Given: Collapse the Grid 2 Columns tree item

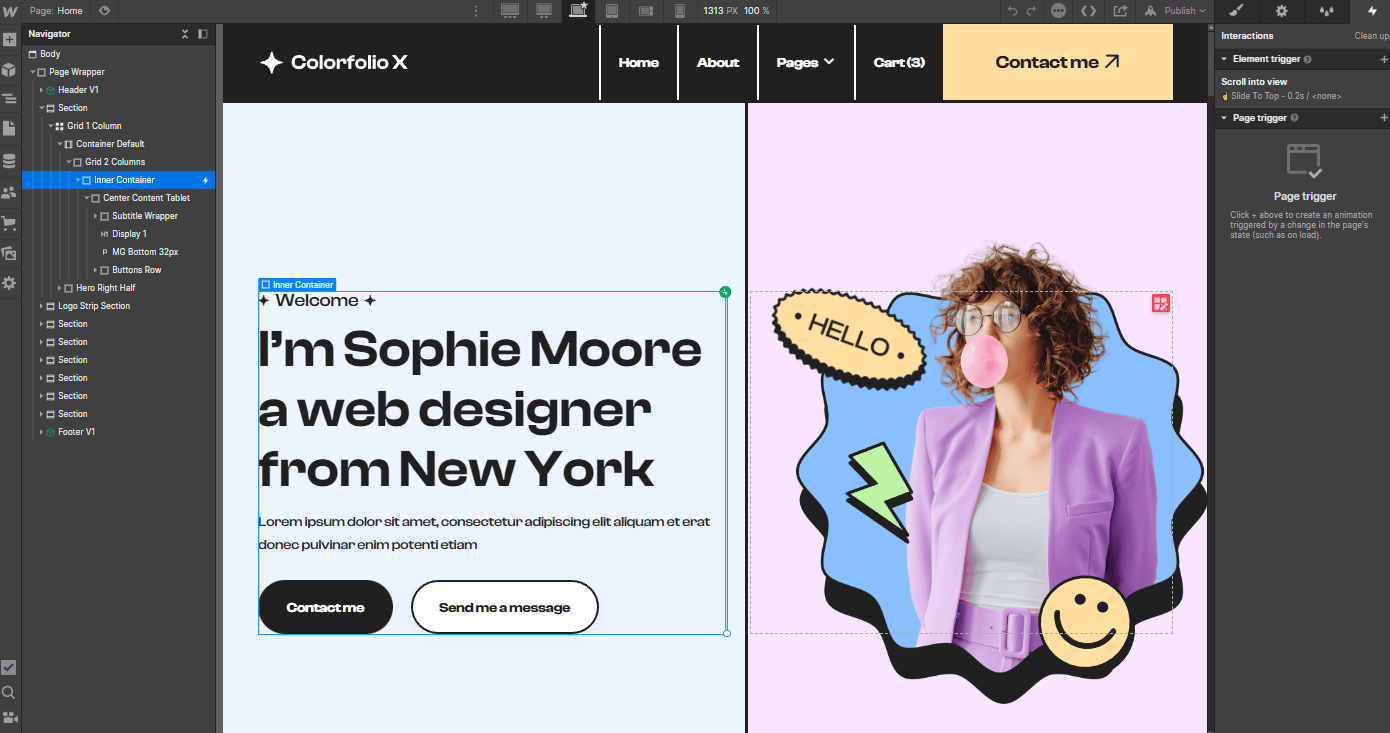Looking at the screenshot, I should [x=71, y=161].
